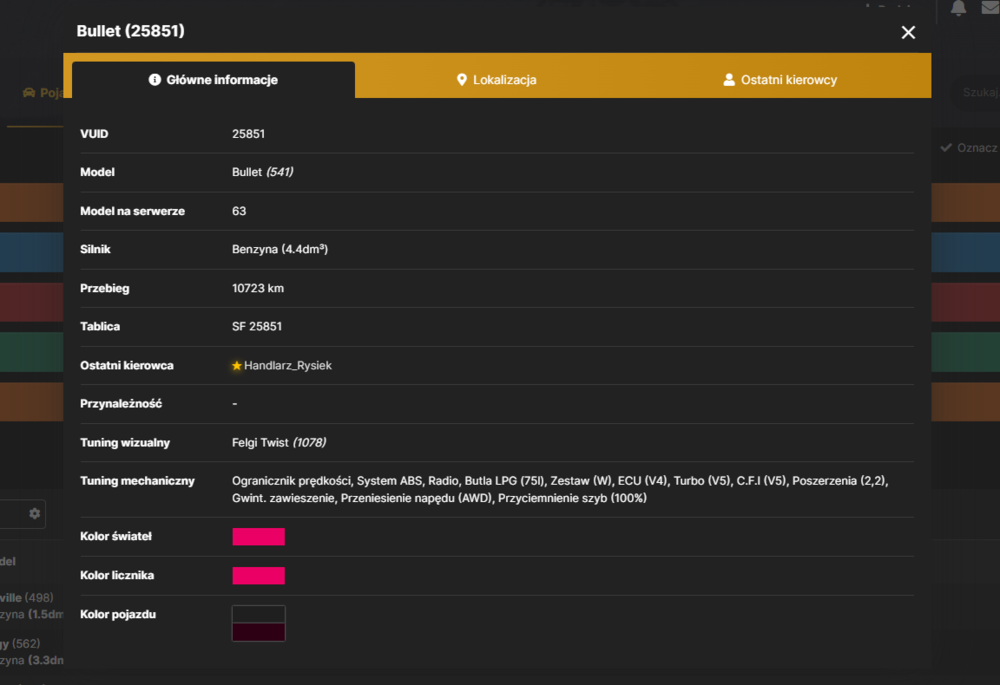Click the Ostatni kierowca label
This screenshot has height=685, width=1000.
tap(127, 365)
